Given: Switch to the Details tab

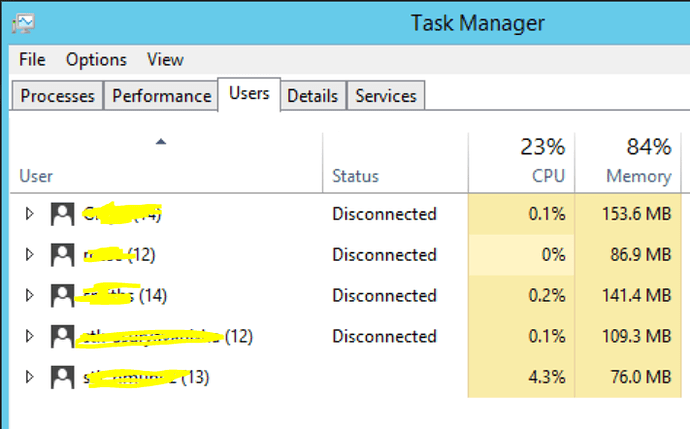Looking at the screenshot, I should 312,95.
